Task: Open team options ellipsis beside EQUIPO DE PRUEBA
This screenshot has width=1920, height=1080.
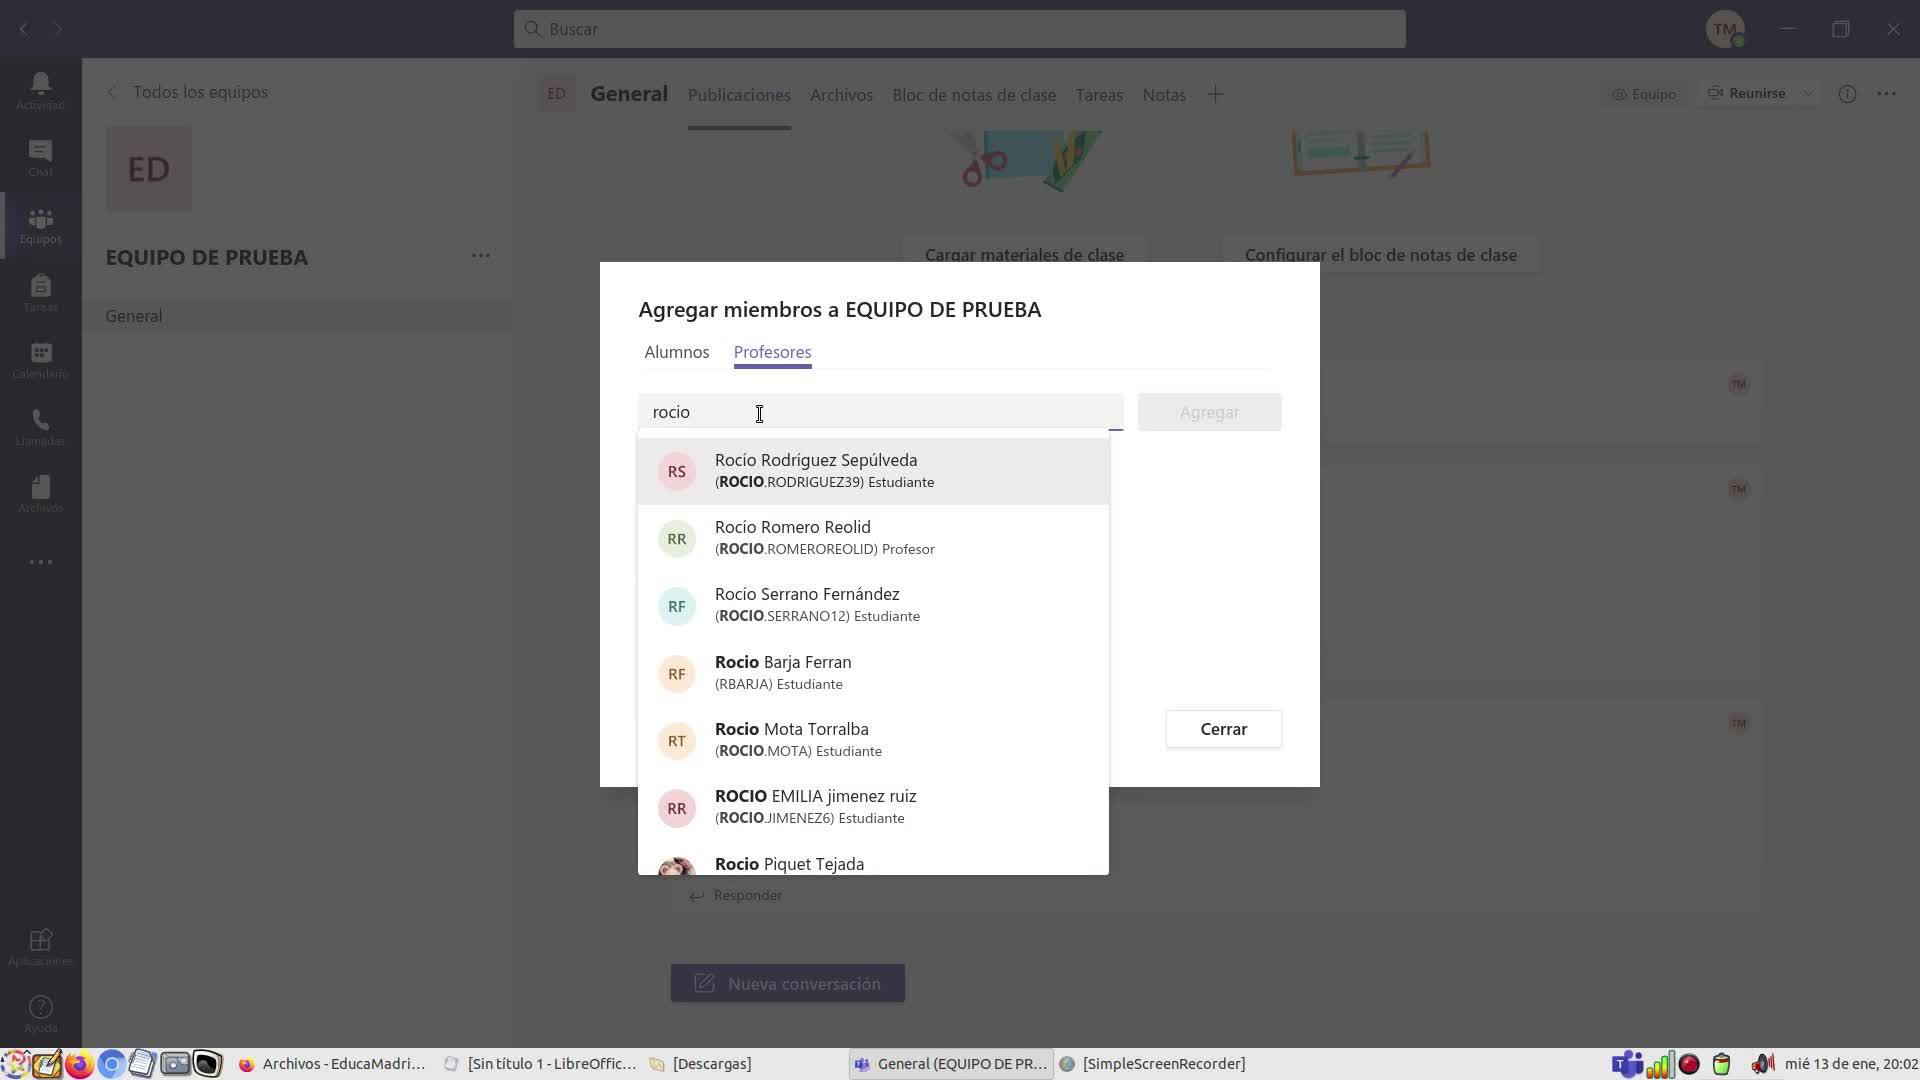Action: point(481,256)
